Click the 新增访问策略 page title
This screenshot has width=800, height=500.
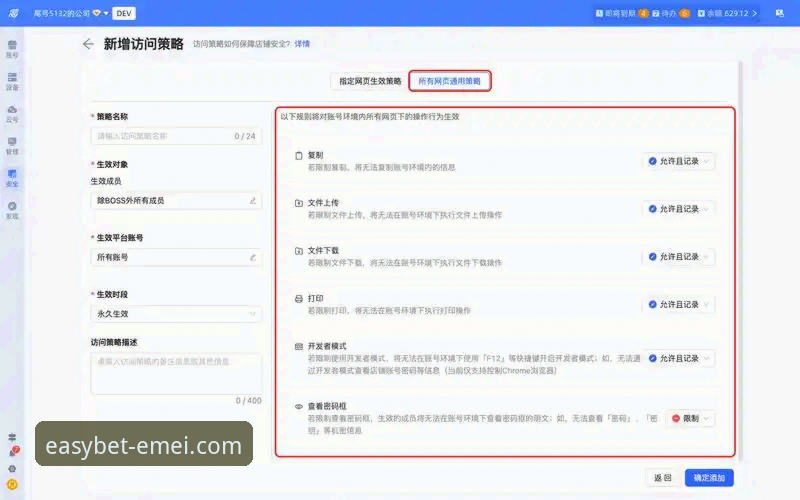(143, 44)
